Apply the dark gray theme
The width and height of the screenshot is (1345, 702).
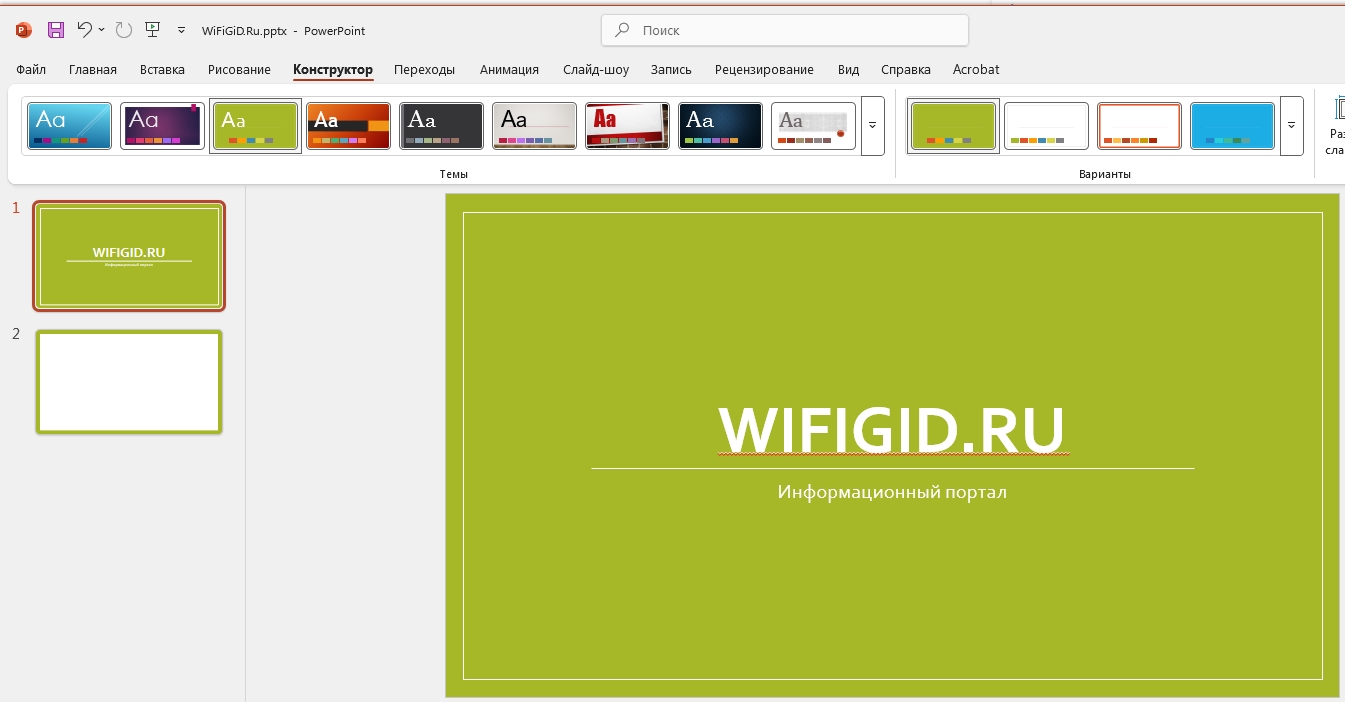coord(441,126)
